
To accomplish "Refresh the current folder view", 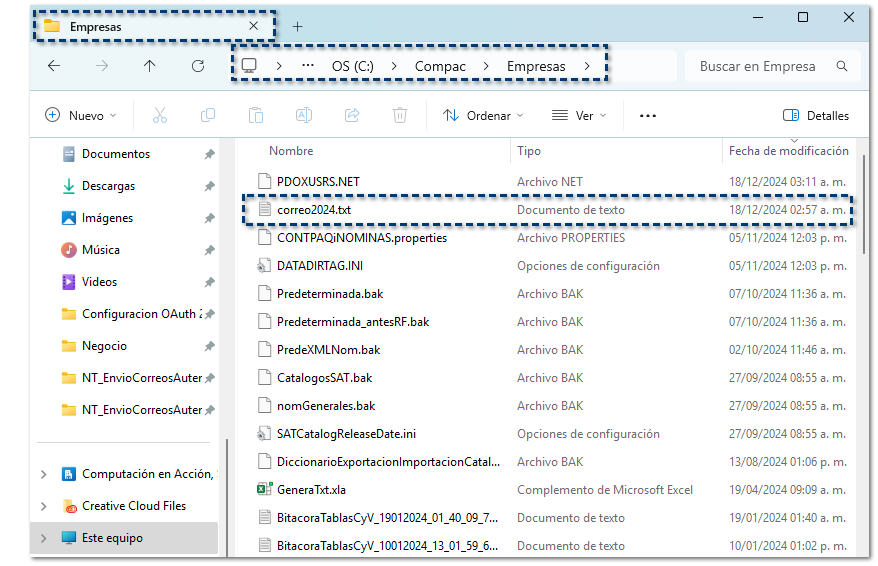I will click(x=198, y=66).
